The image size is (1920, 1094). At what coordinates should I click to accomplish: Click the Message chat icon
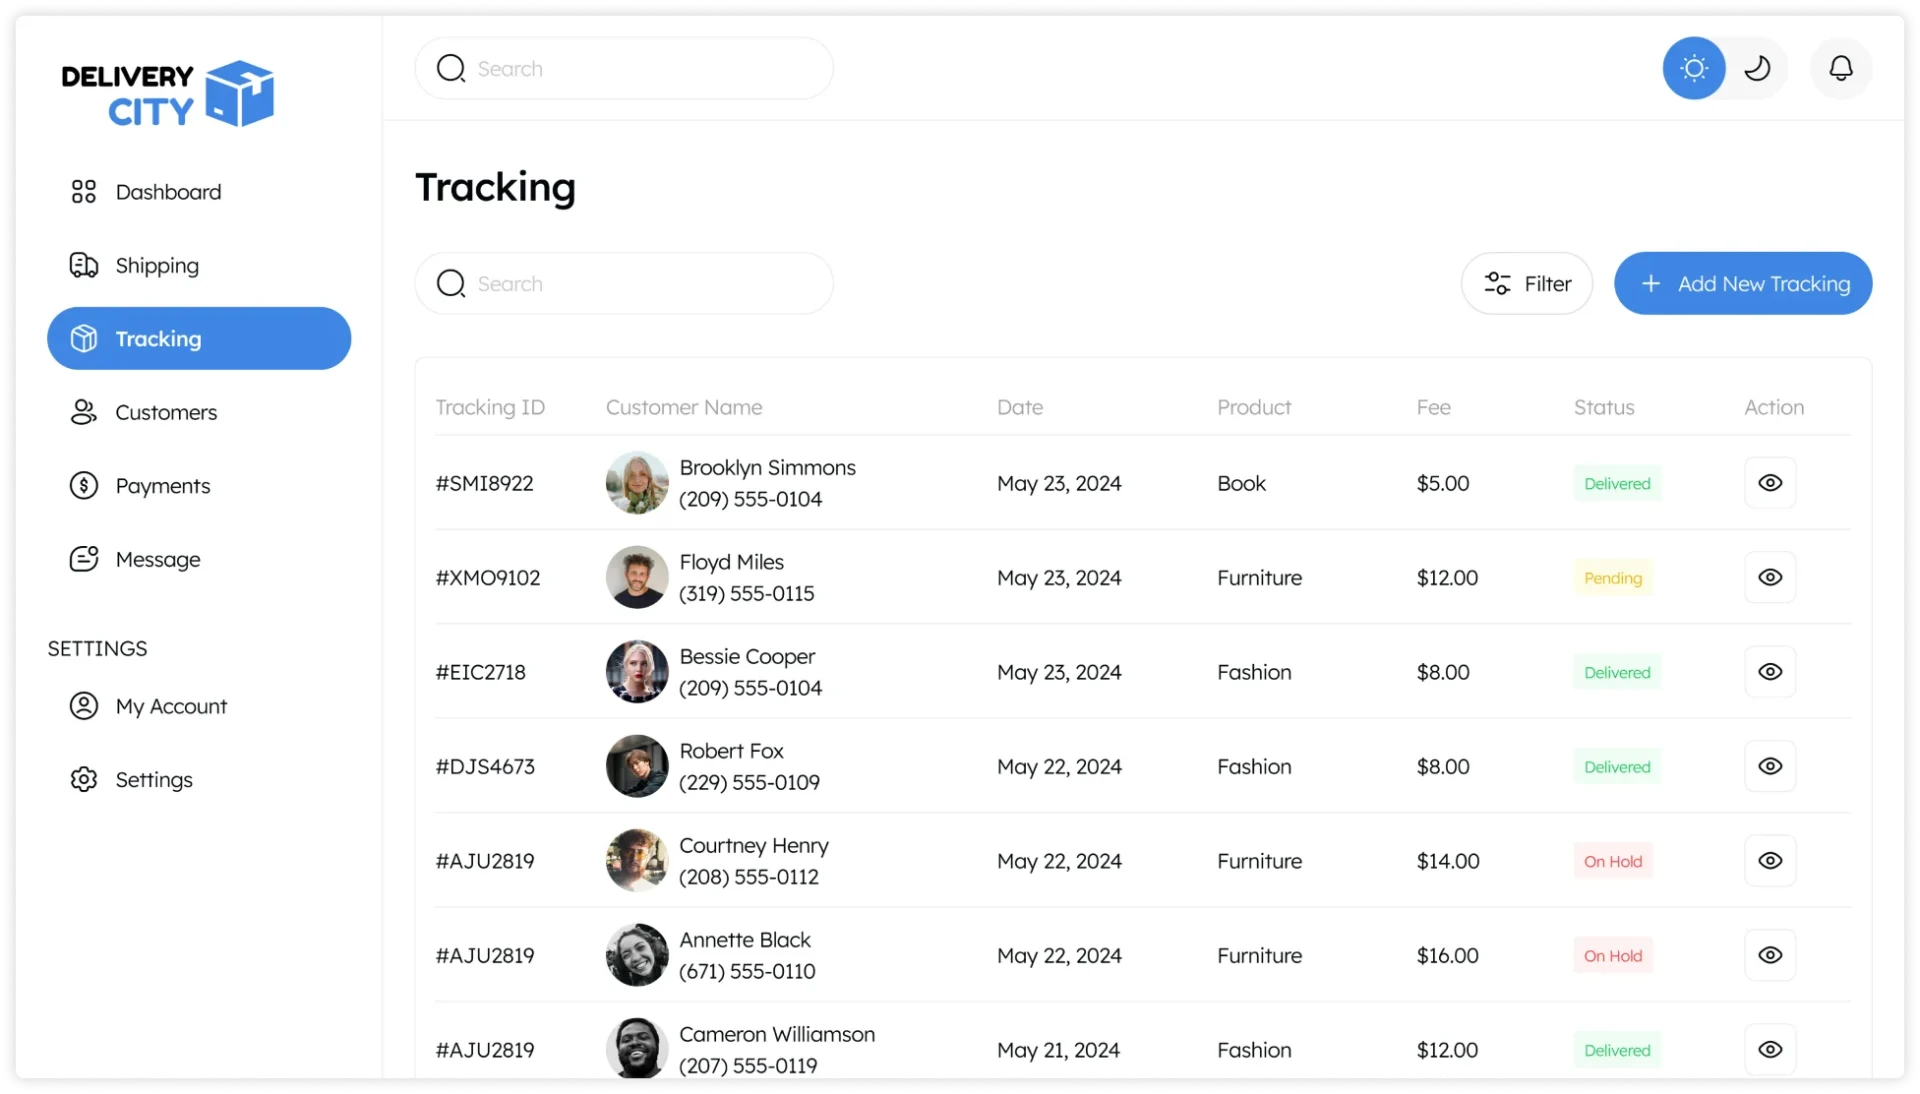coord(84,559)
